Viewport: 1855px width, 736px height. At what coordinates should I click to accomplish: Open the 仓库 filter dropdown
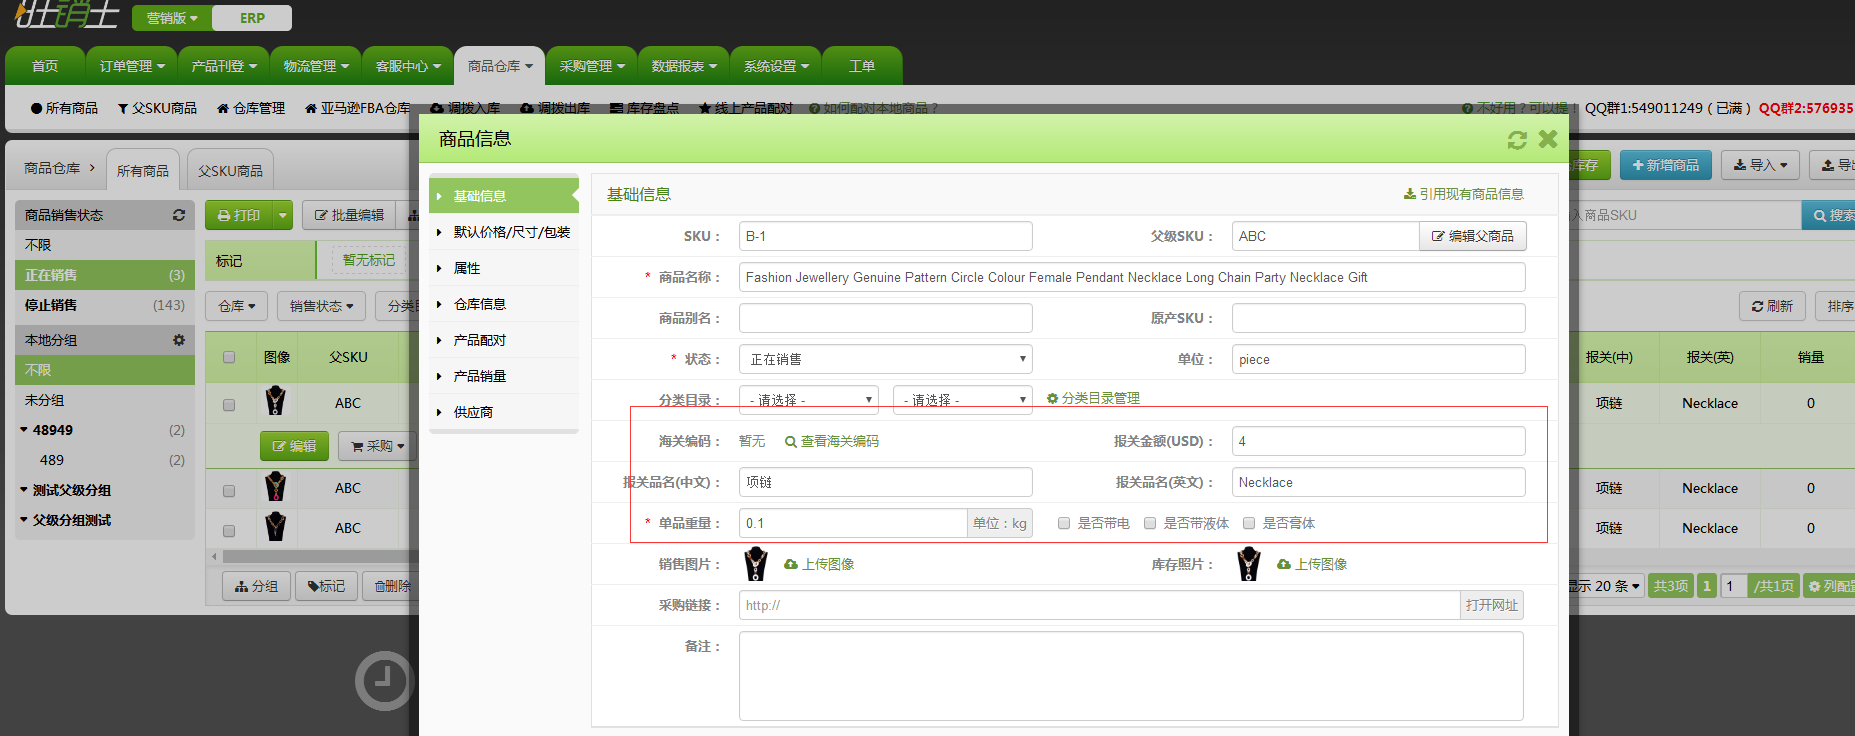[x=237, y=306]
